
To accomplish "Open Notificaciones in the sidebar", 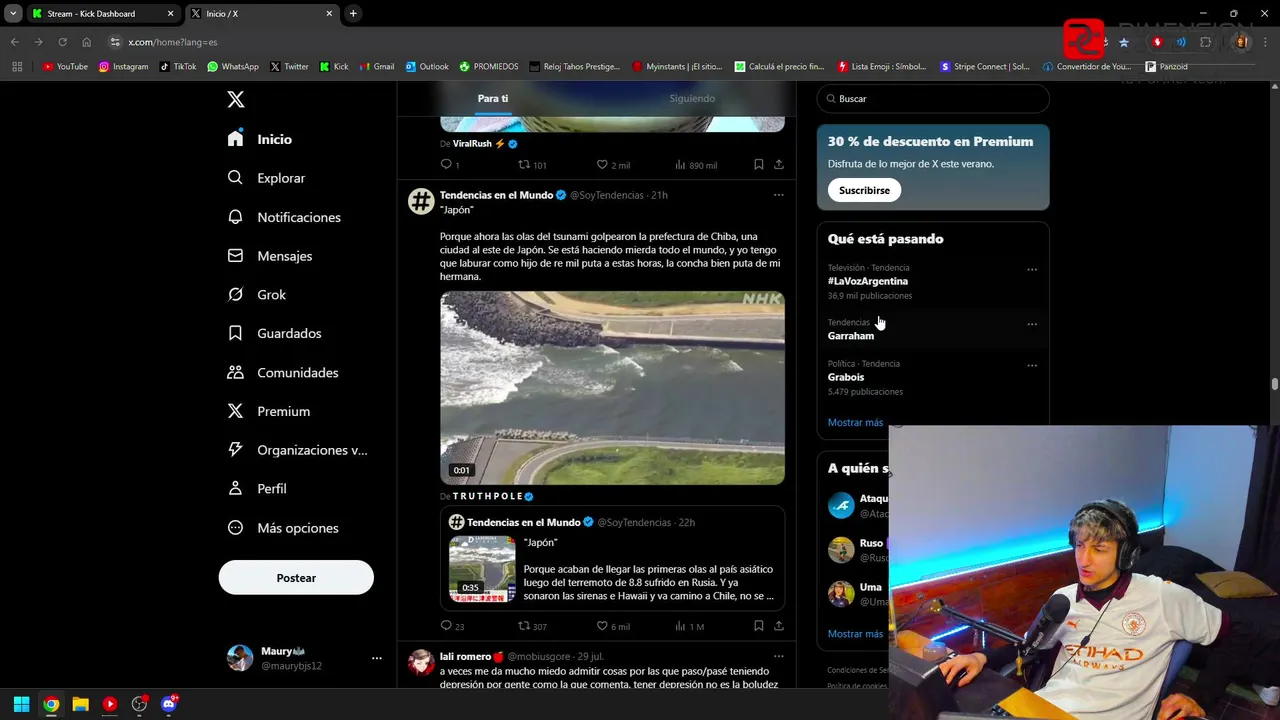I will click(x=284, y=217).
